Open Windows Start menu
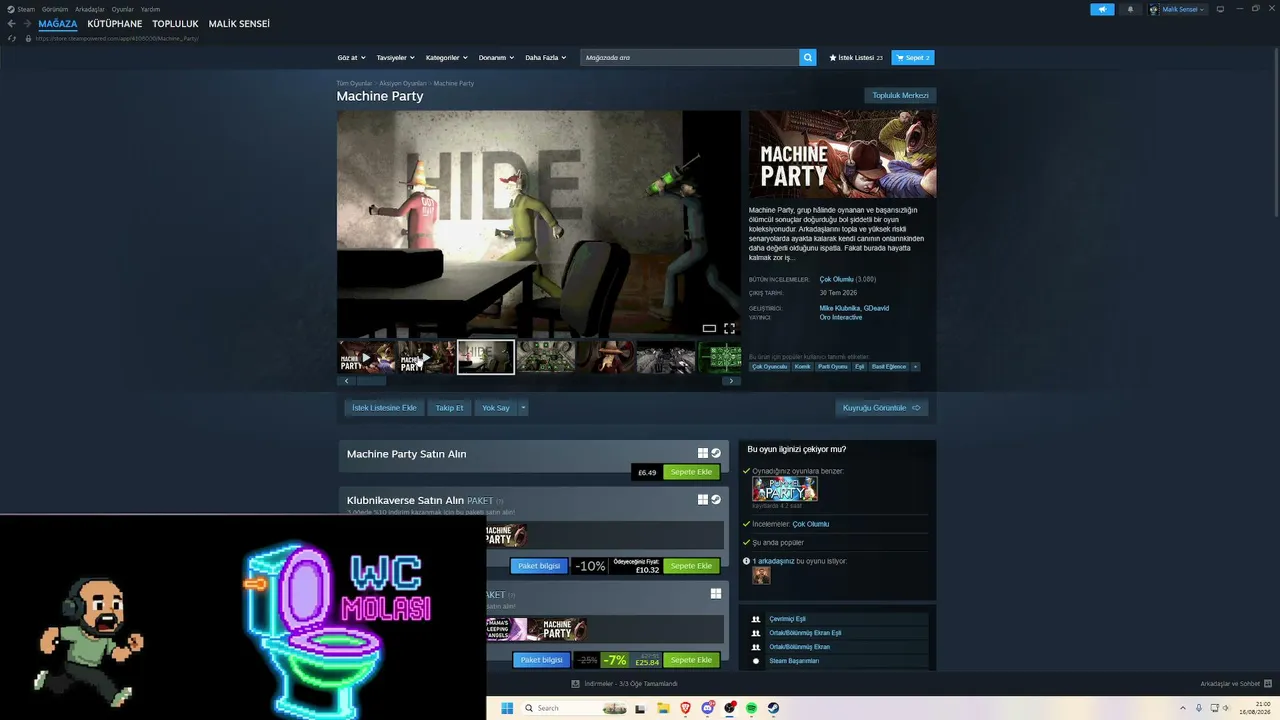 click(x=507, y=708)
